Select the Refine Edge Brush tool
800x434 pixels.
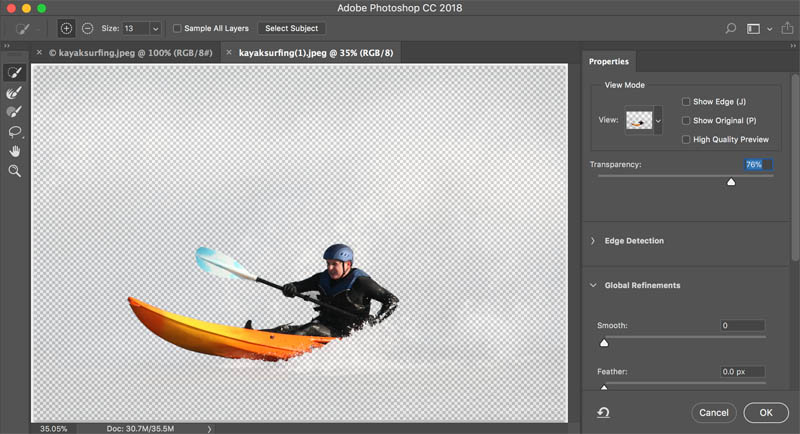14,92
